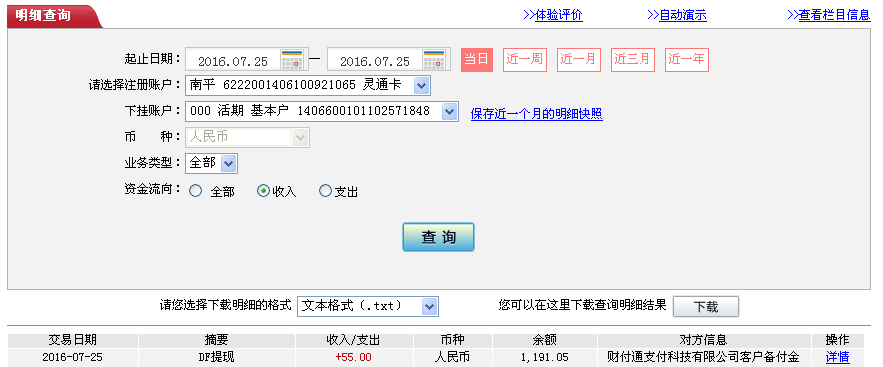Click the 操作 column header
Viewport: 883px width, 367px height.
(x=837, y=340)
